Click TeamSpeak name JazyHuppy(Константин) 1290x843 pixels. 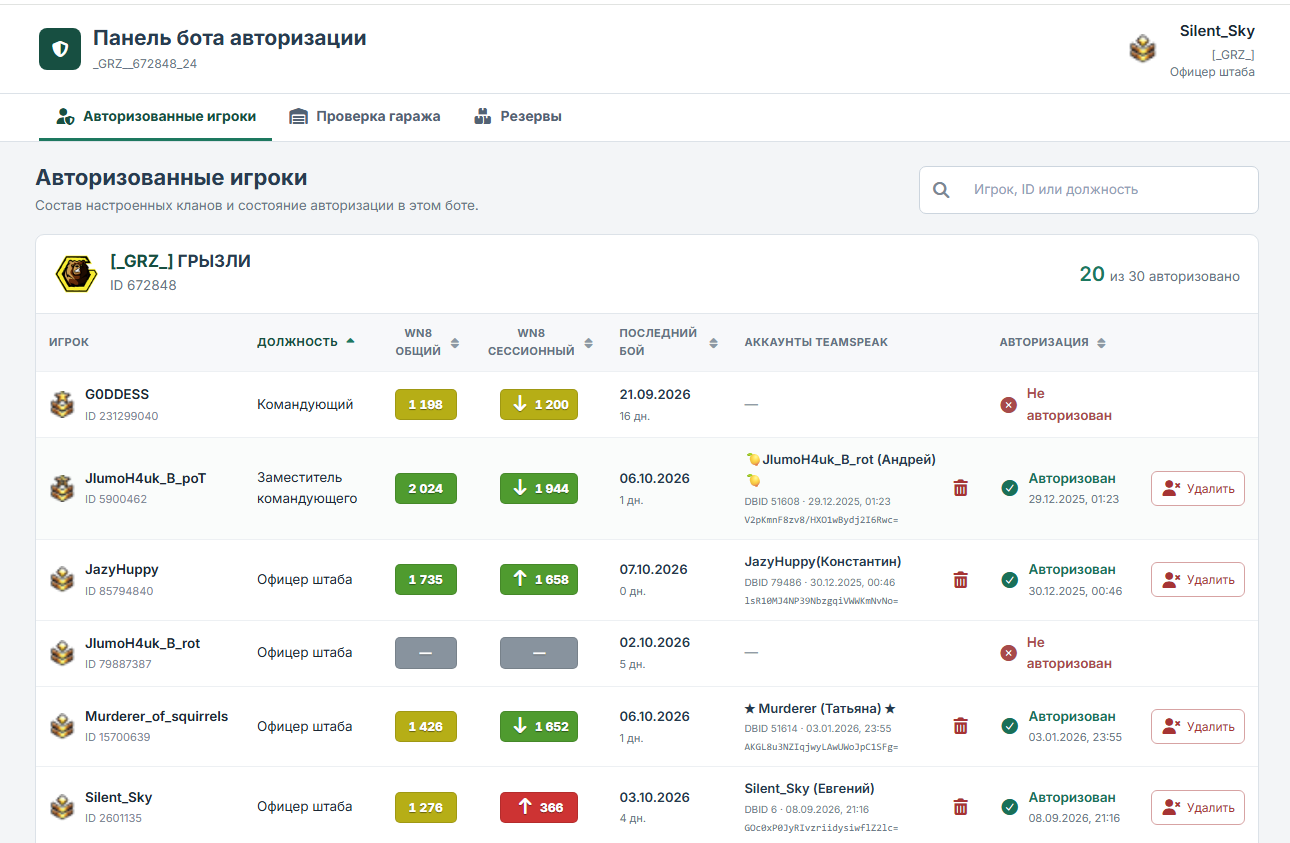coord(823,561)
